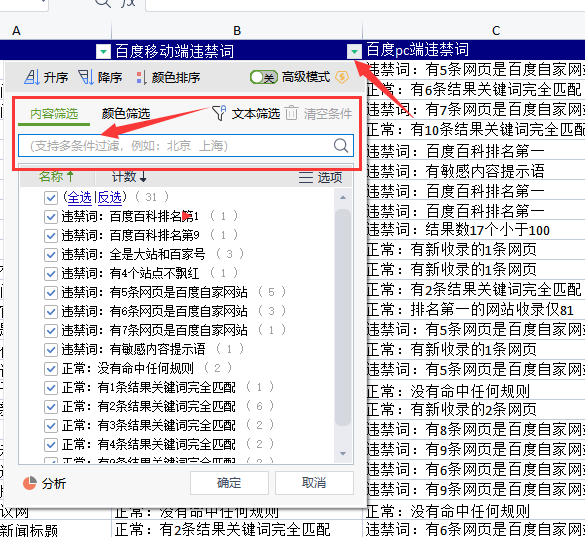The height and width of the screenshot is (537, 585).
Task: Click the search magnifier in filter box
Action: (x=341, y=145)
